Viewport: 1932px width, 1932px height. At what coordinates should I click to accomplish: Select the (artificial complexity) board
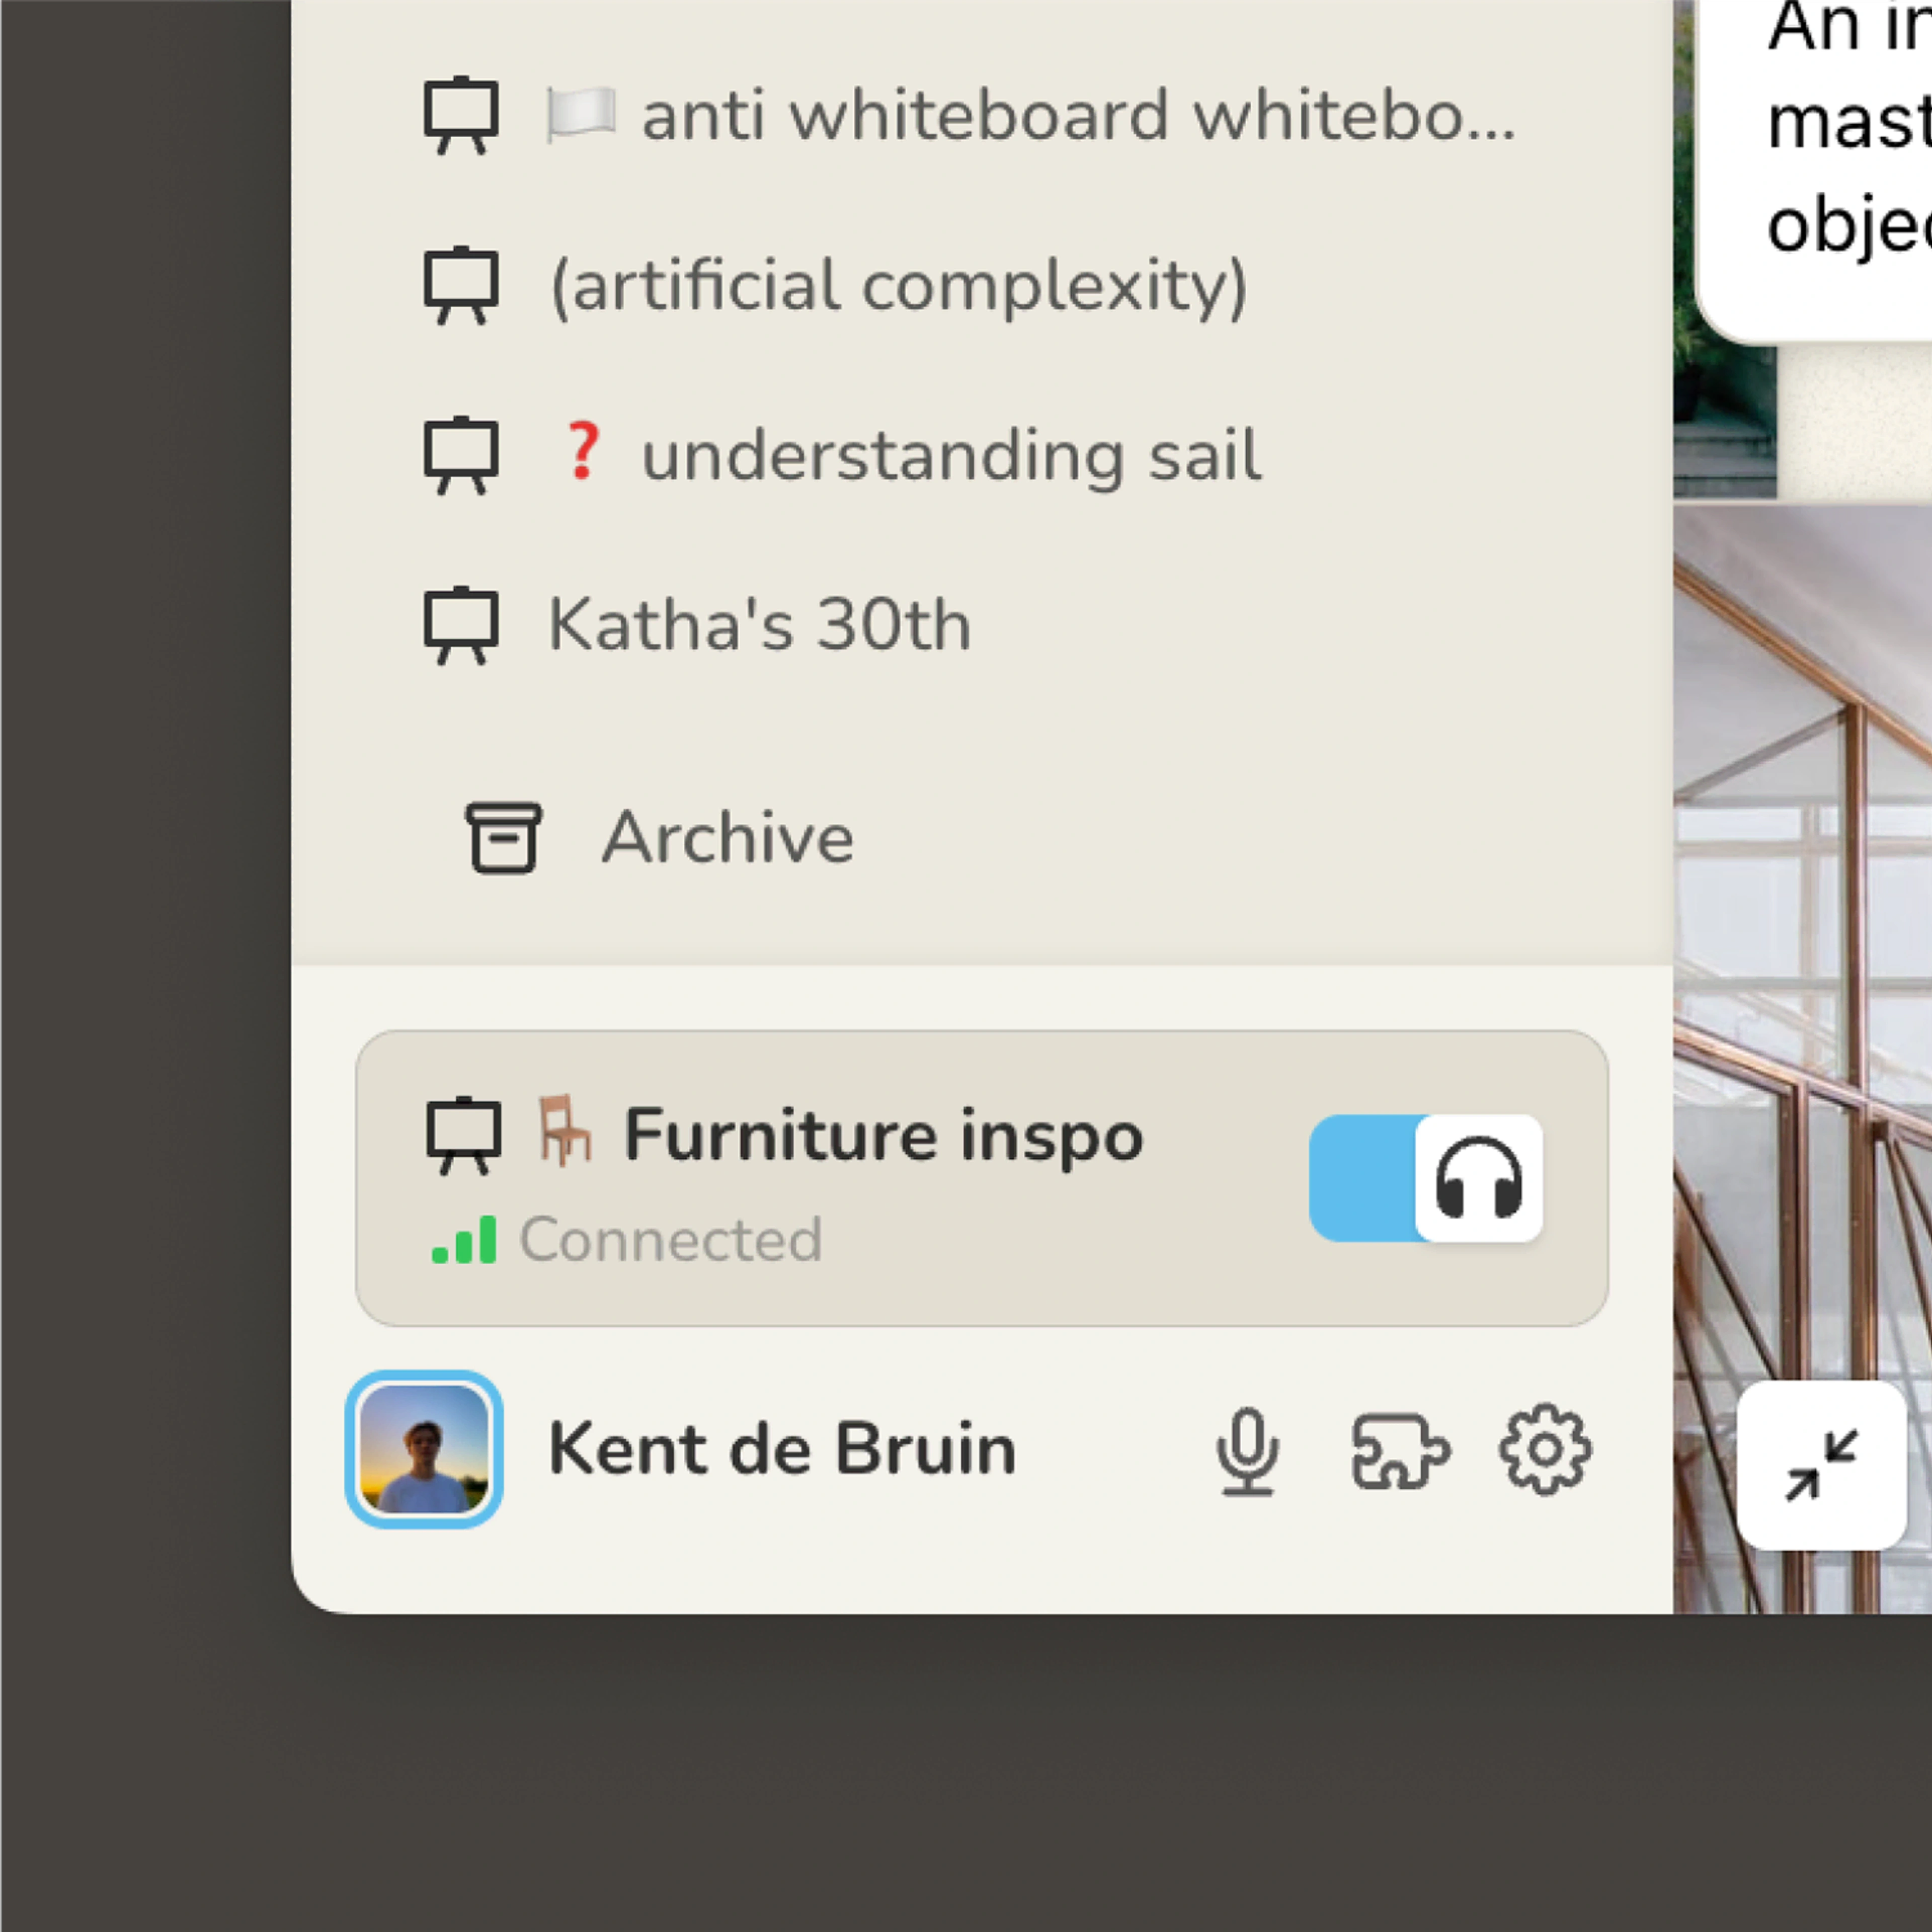coord(898,286)
